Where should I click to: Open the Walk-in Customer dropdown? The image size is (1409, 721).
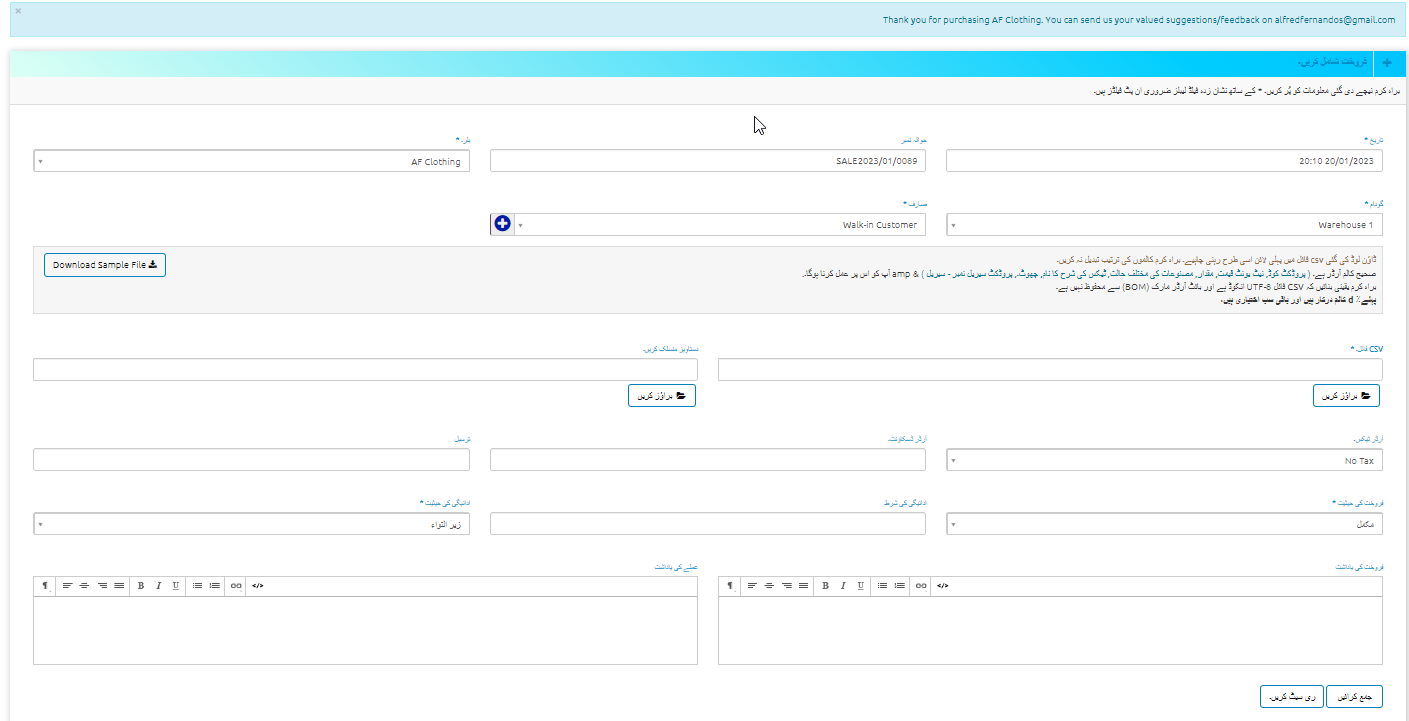pyautogui.click(x=720, y=225)
